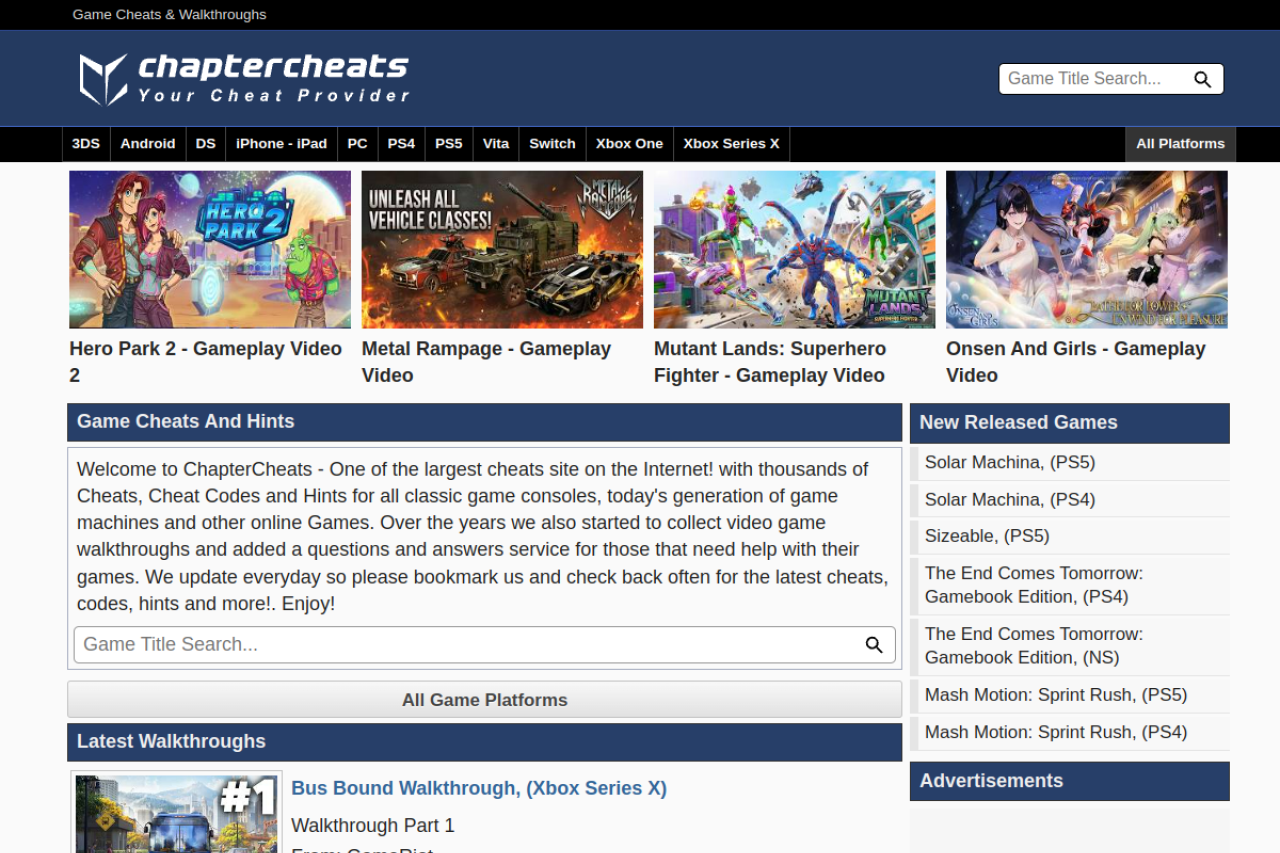Focus the header Game Title Search field

[1095, 79]
